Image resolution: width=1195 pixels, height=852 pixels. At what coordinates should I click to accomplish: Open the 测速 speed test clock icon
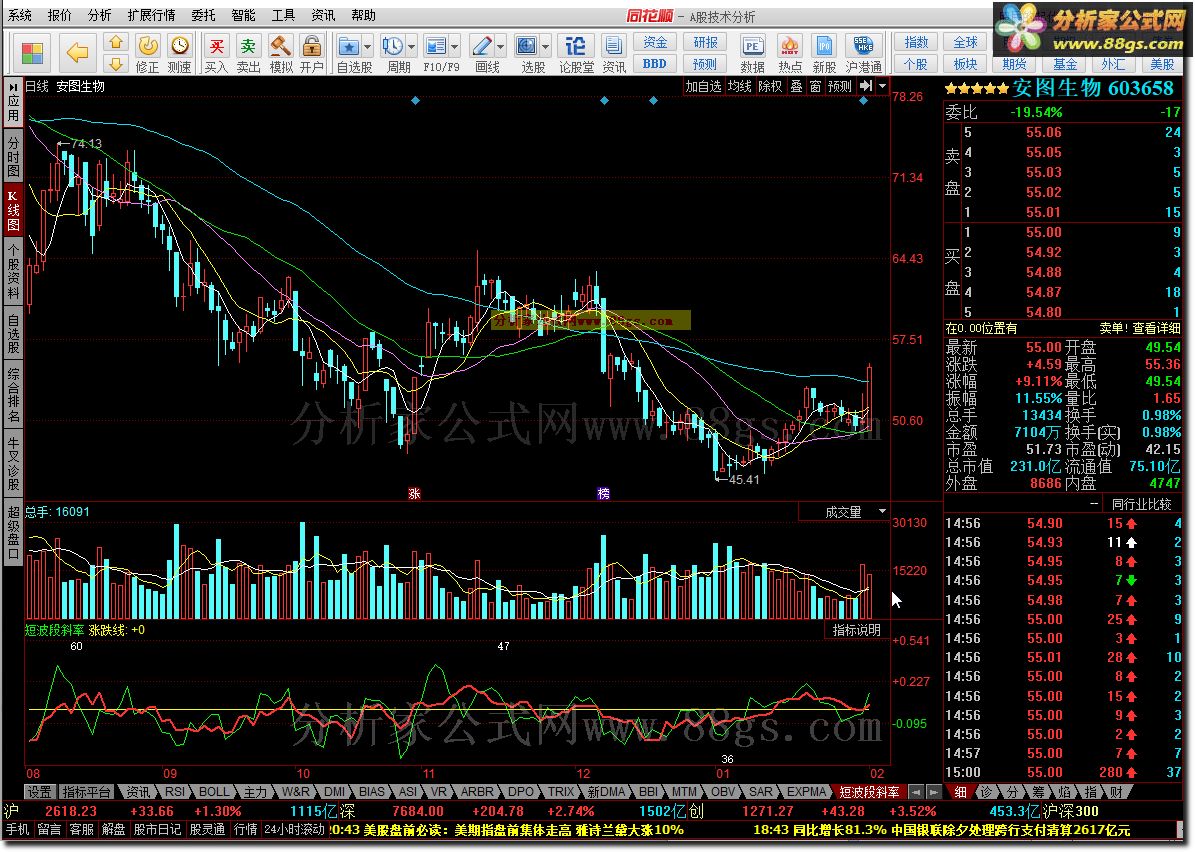[x=180, y=53]
